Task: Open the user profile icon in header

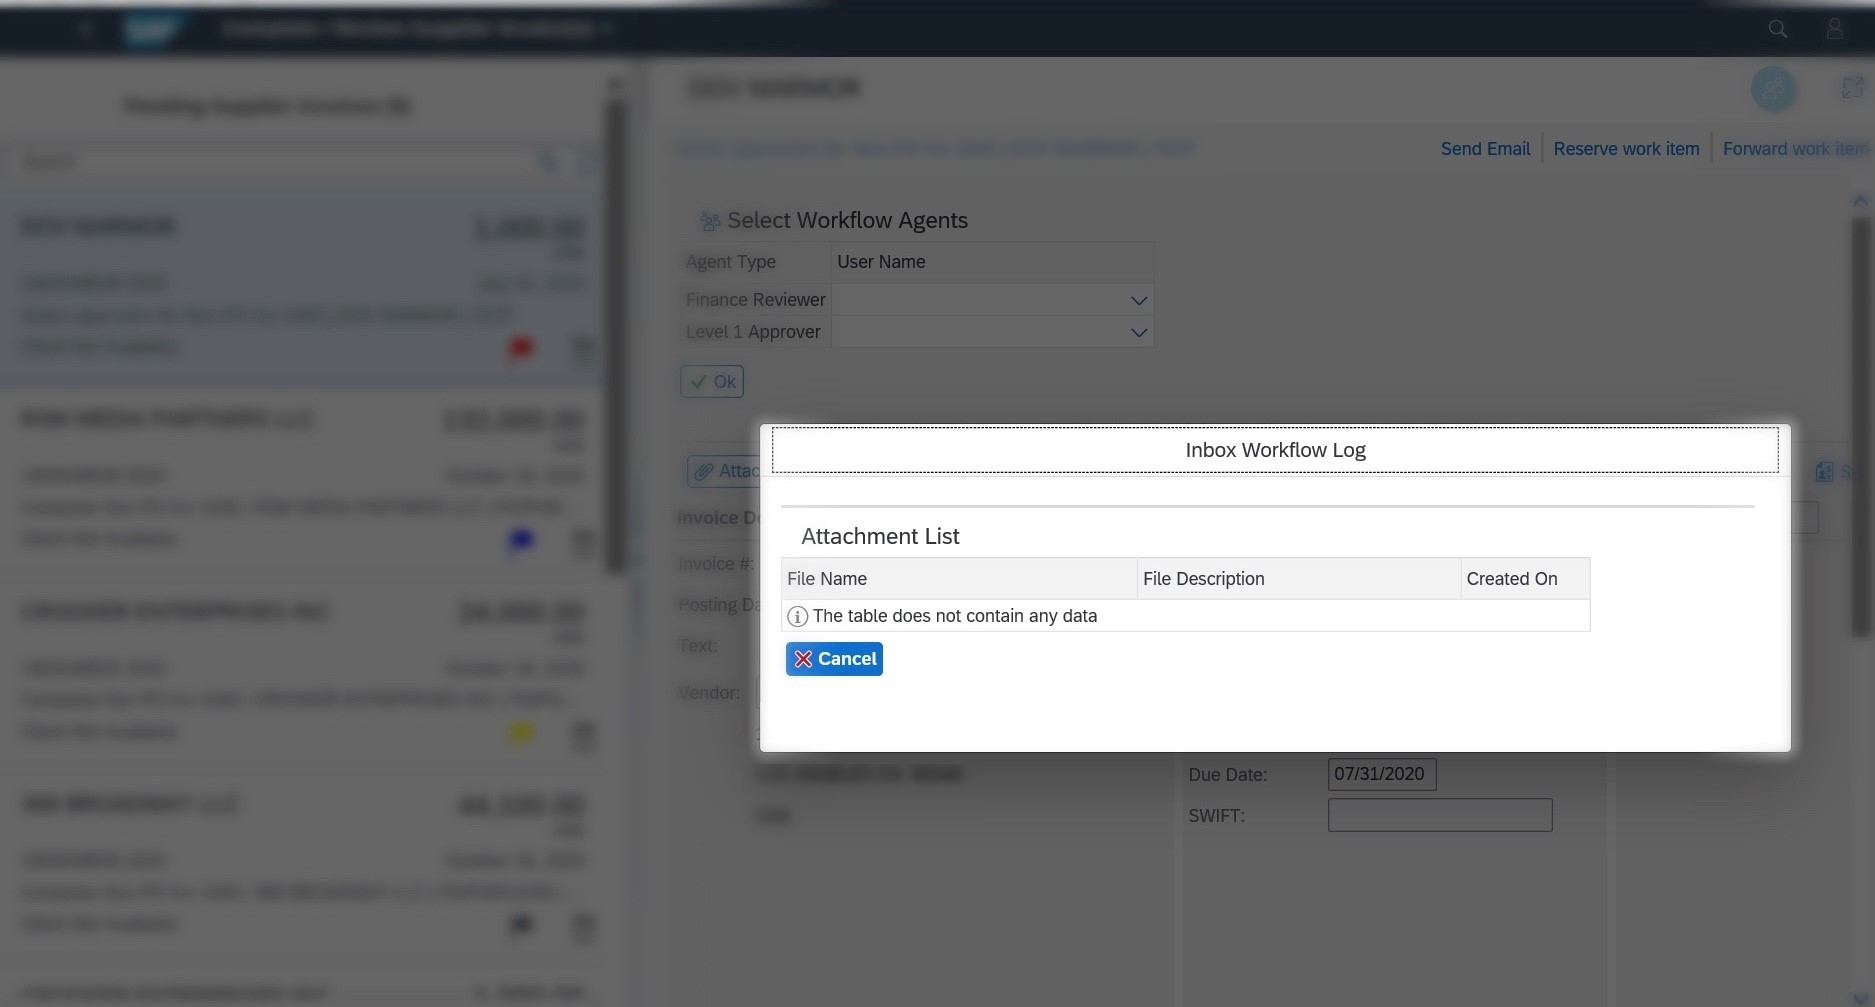Action: click(x=1834, y=29)
